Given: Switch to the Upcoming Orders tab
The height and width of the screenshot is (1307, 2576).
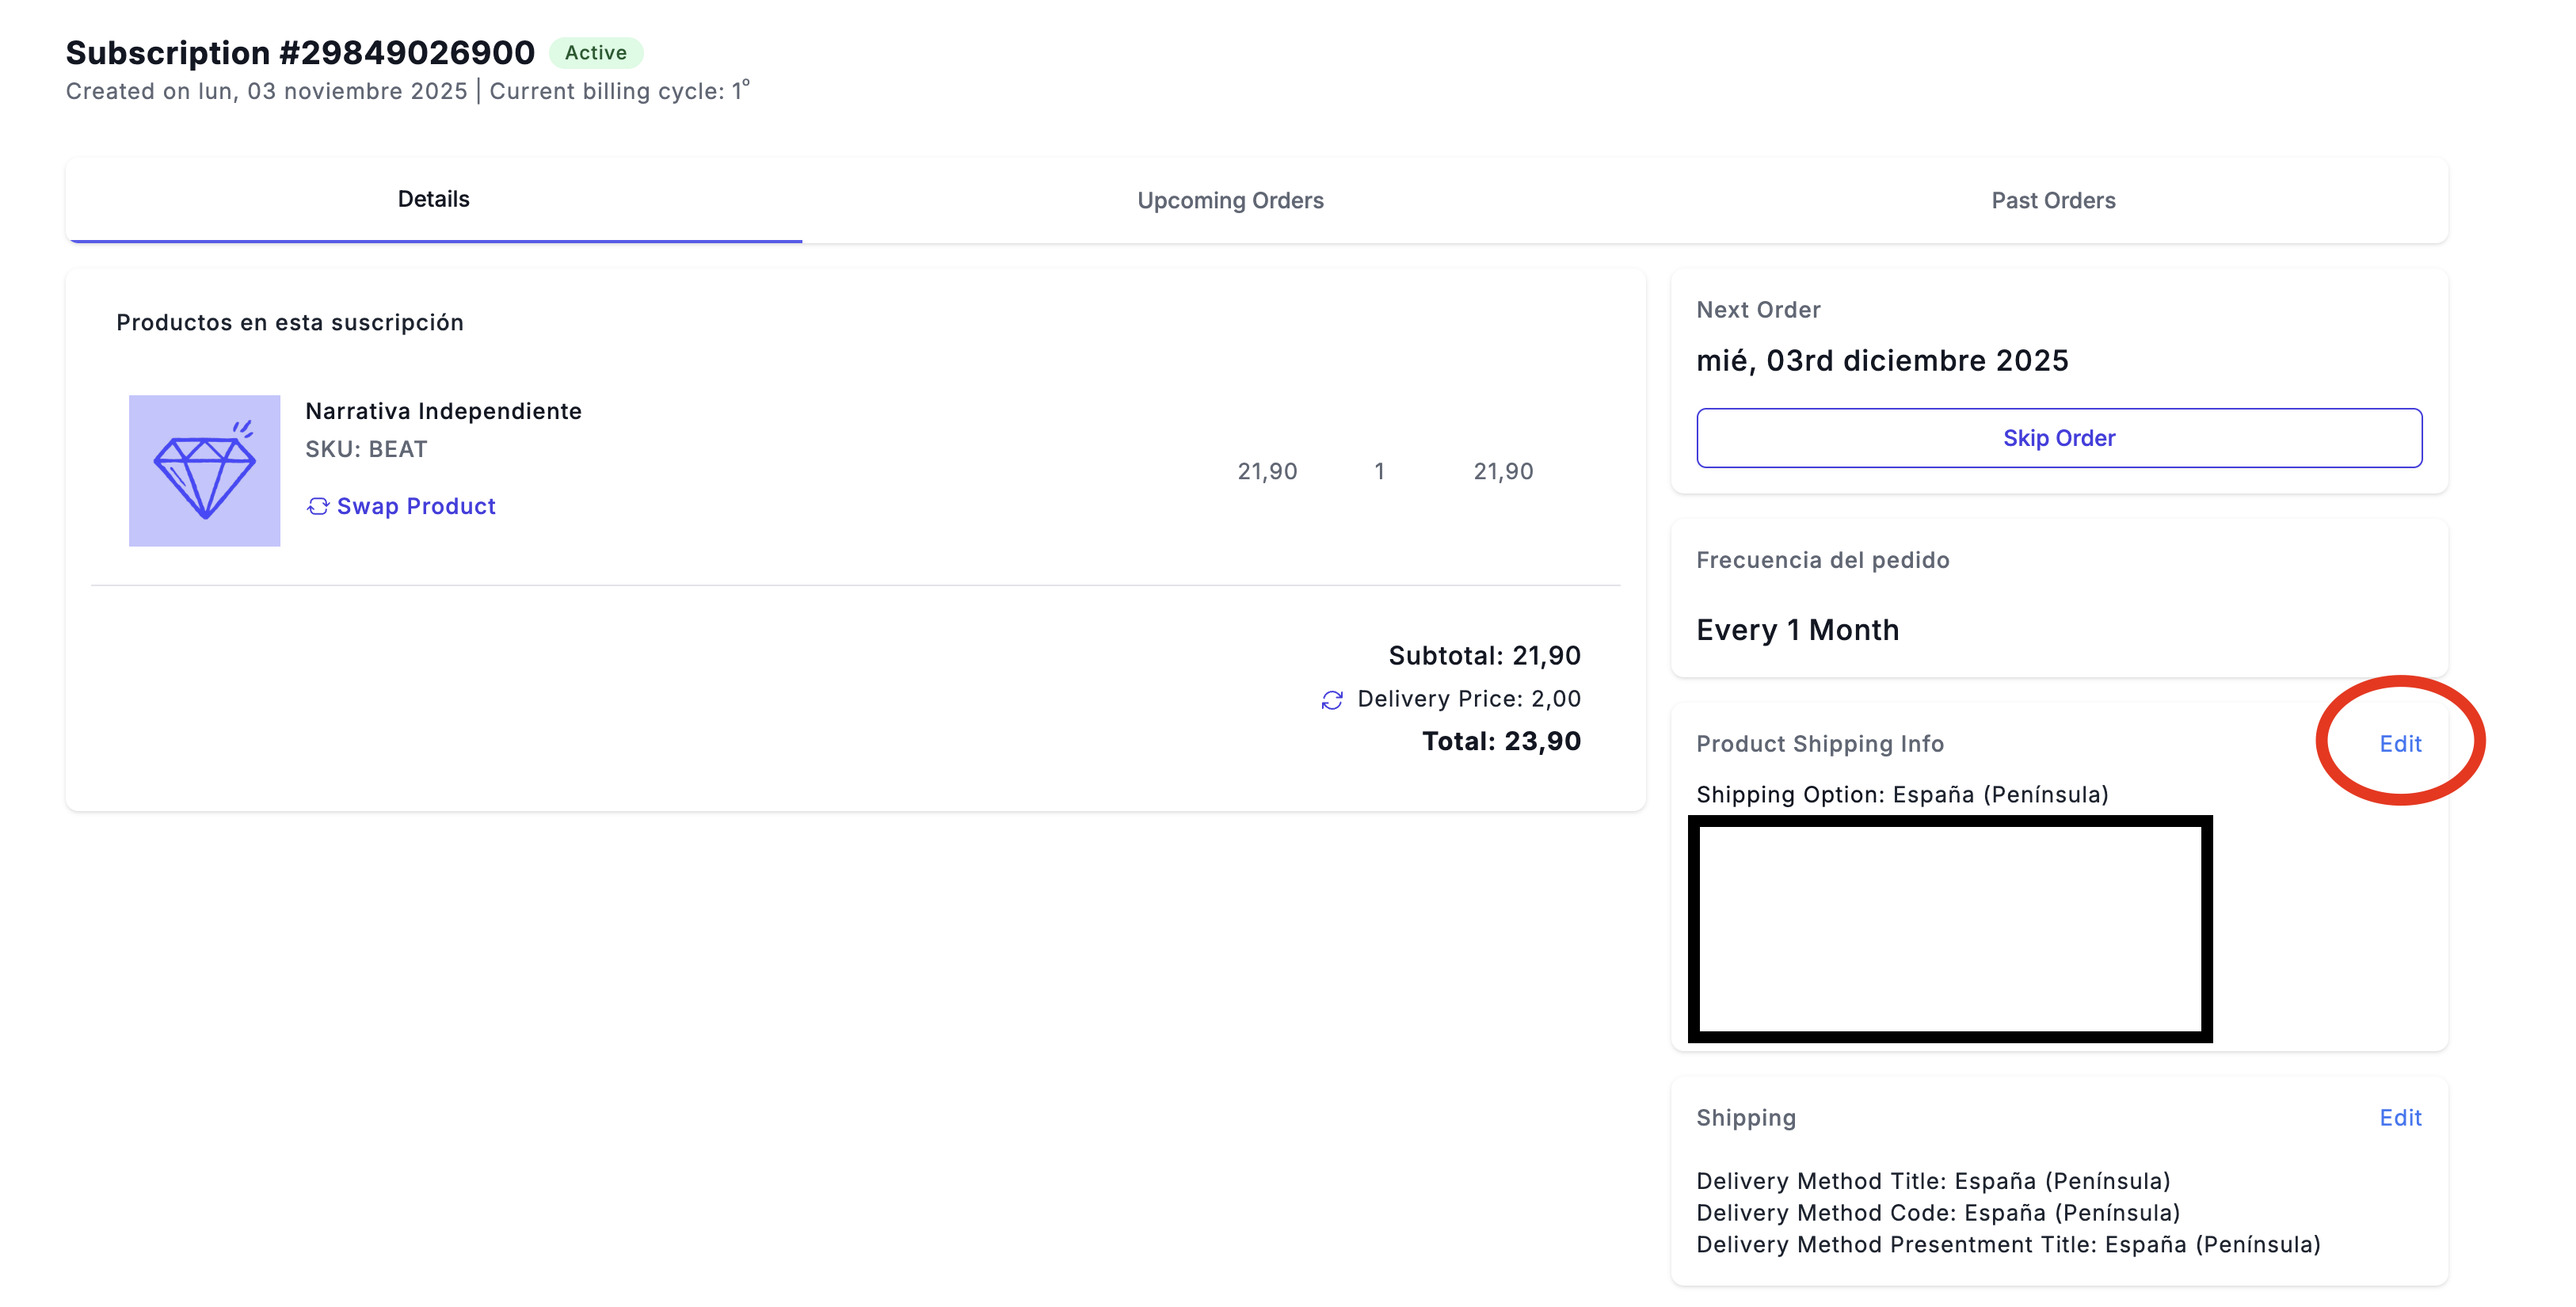Looking at the screenshot, I should point(1229,200).
